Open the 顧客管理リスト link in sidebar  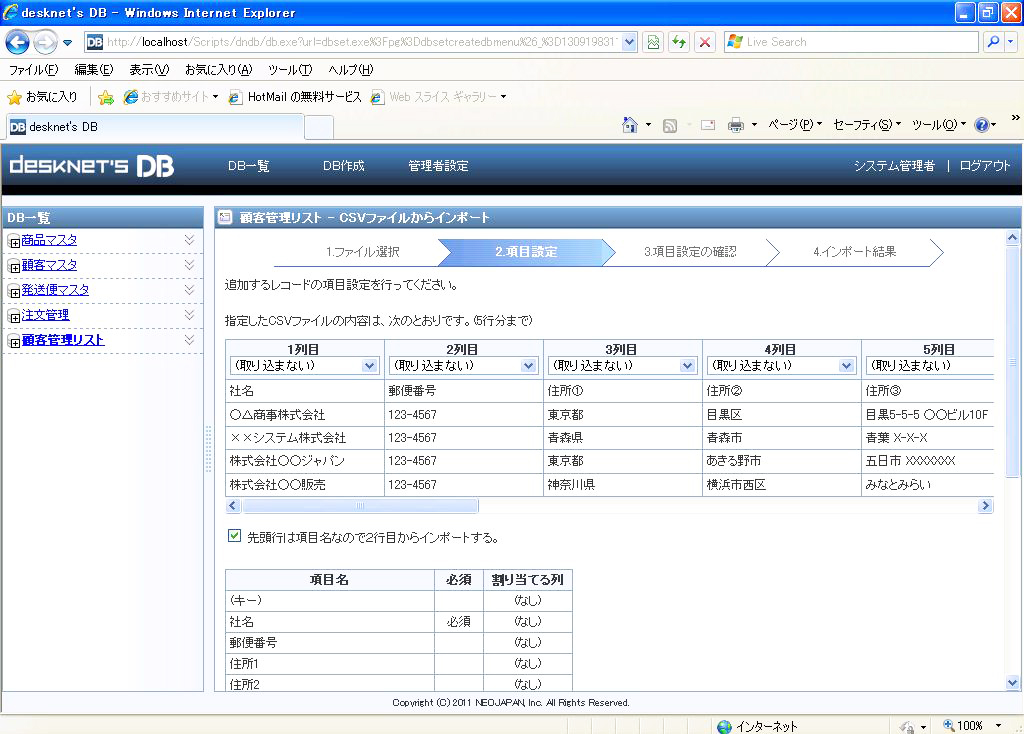[x=63, y=340]
